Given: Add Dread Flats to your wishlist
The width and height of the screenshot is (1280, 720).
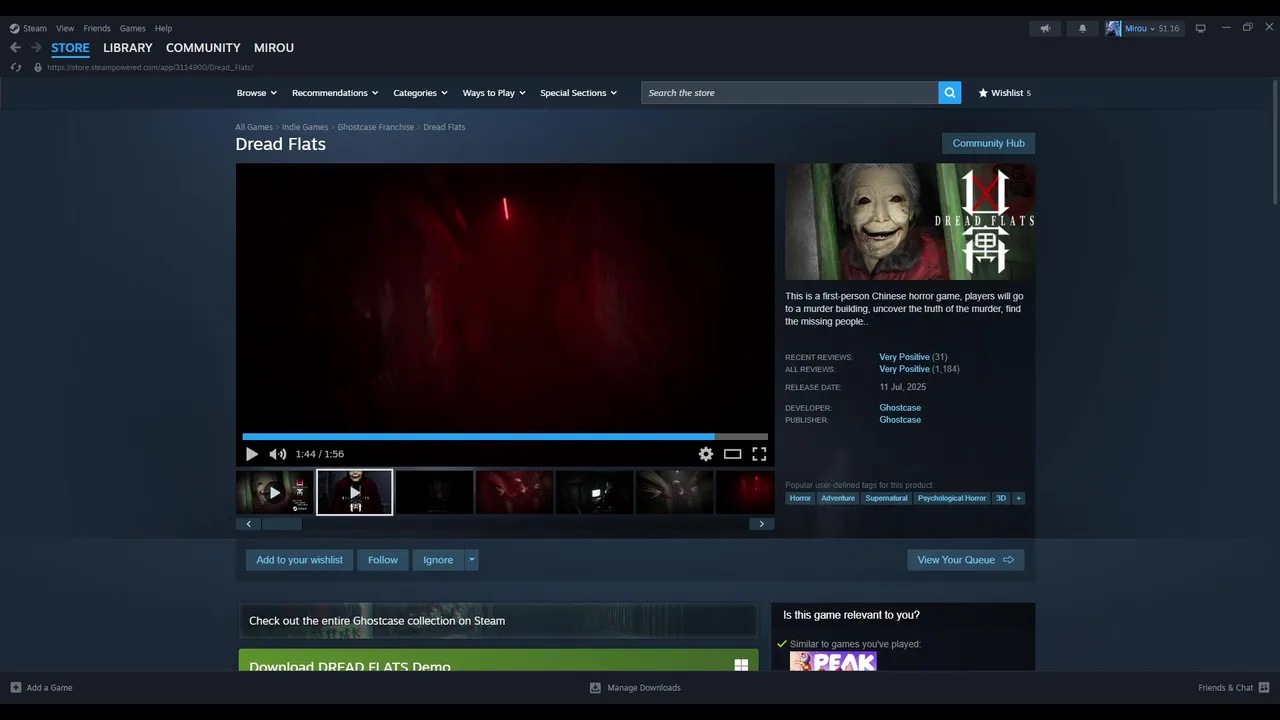Looking at the screenshot, I should 299,560.
